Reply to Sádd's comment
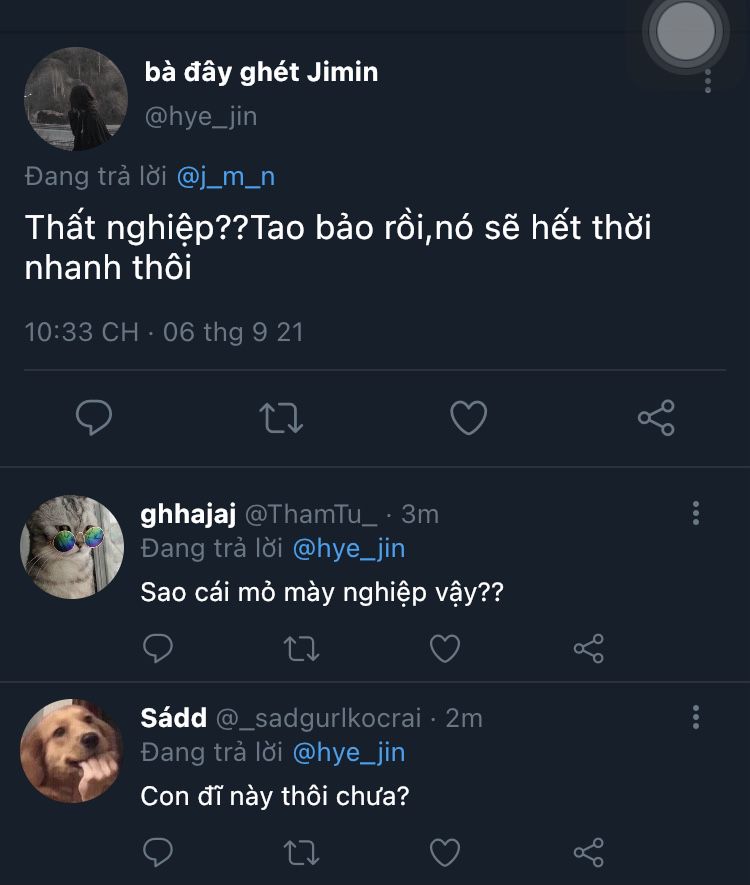 pyautogui.click(x=159, y=852)
